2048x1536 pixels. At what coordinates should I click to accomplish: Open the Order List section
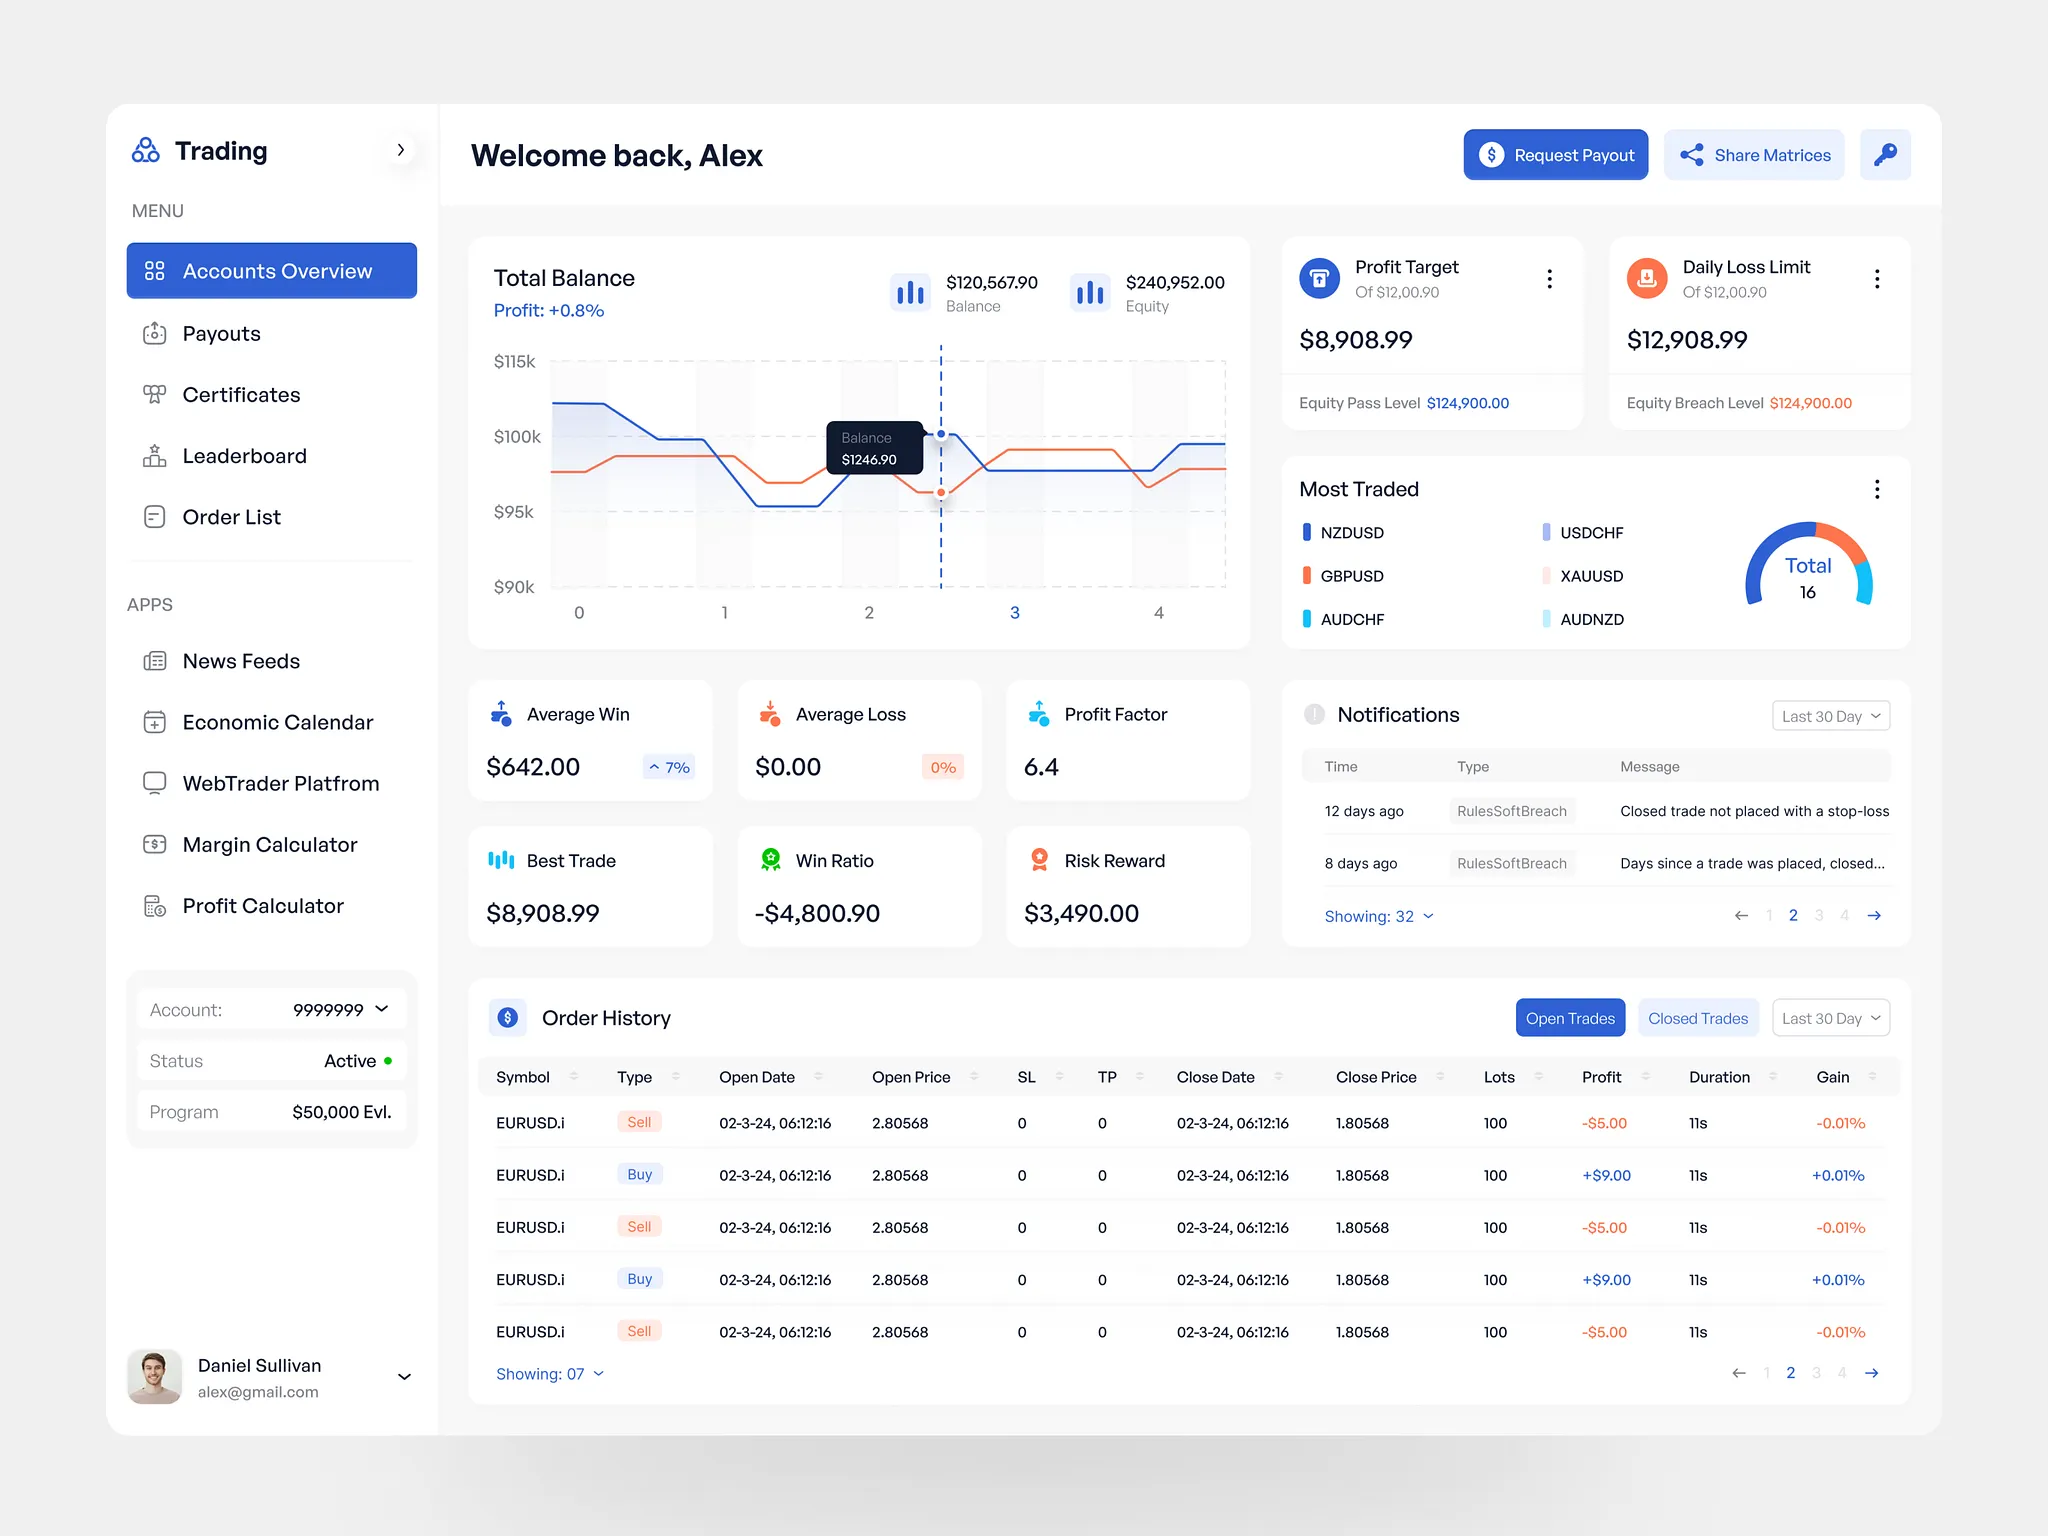[230, 517]
